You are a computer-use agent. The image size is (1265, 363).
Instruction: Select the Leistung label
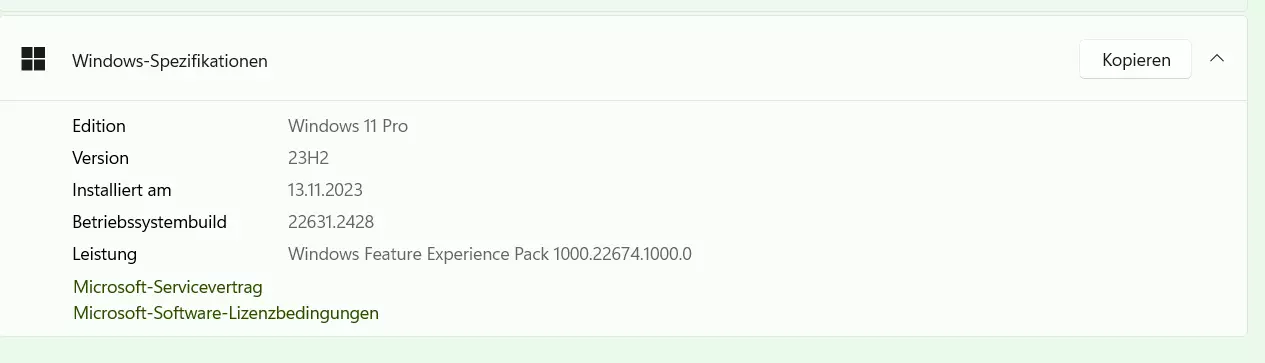click(105, 254)
